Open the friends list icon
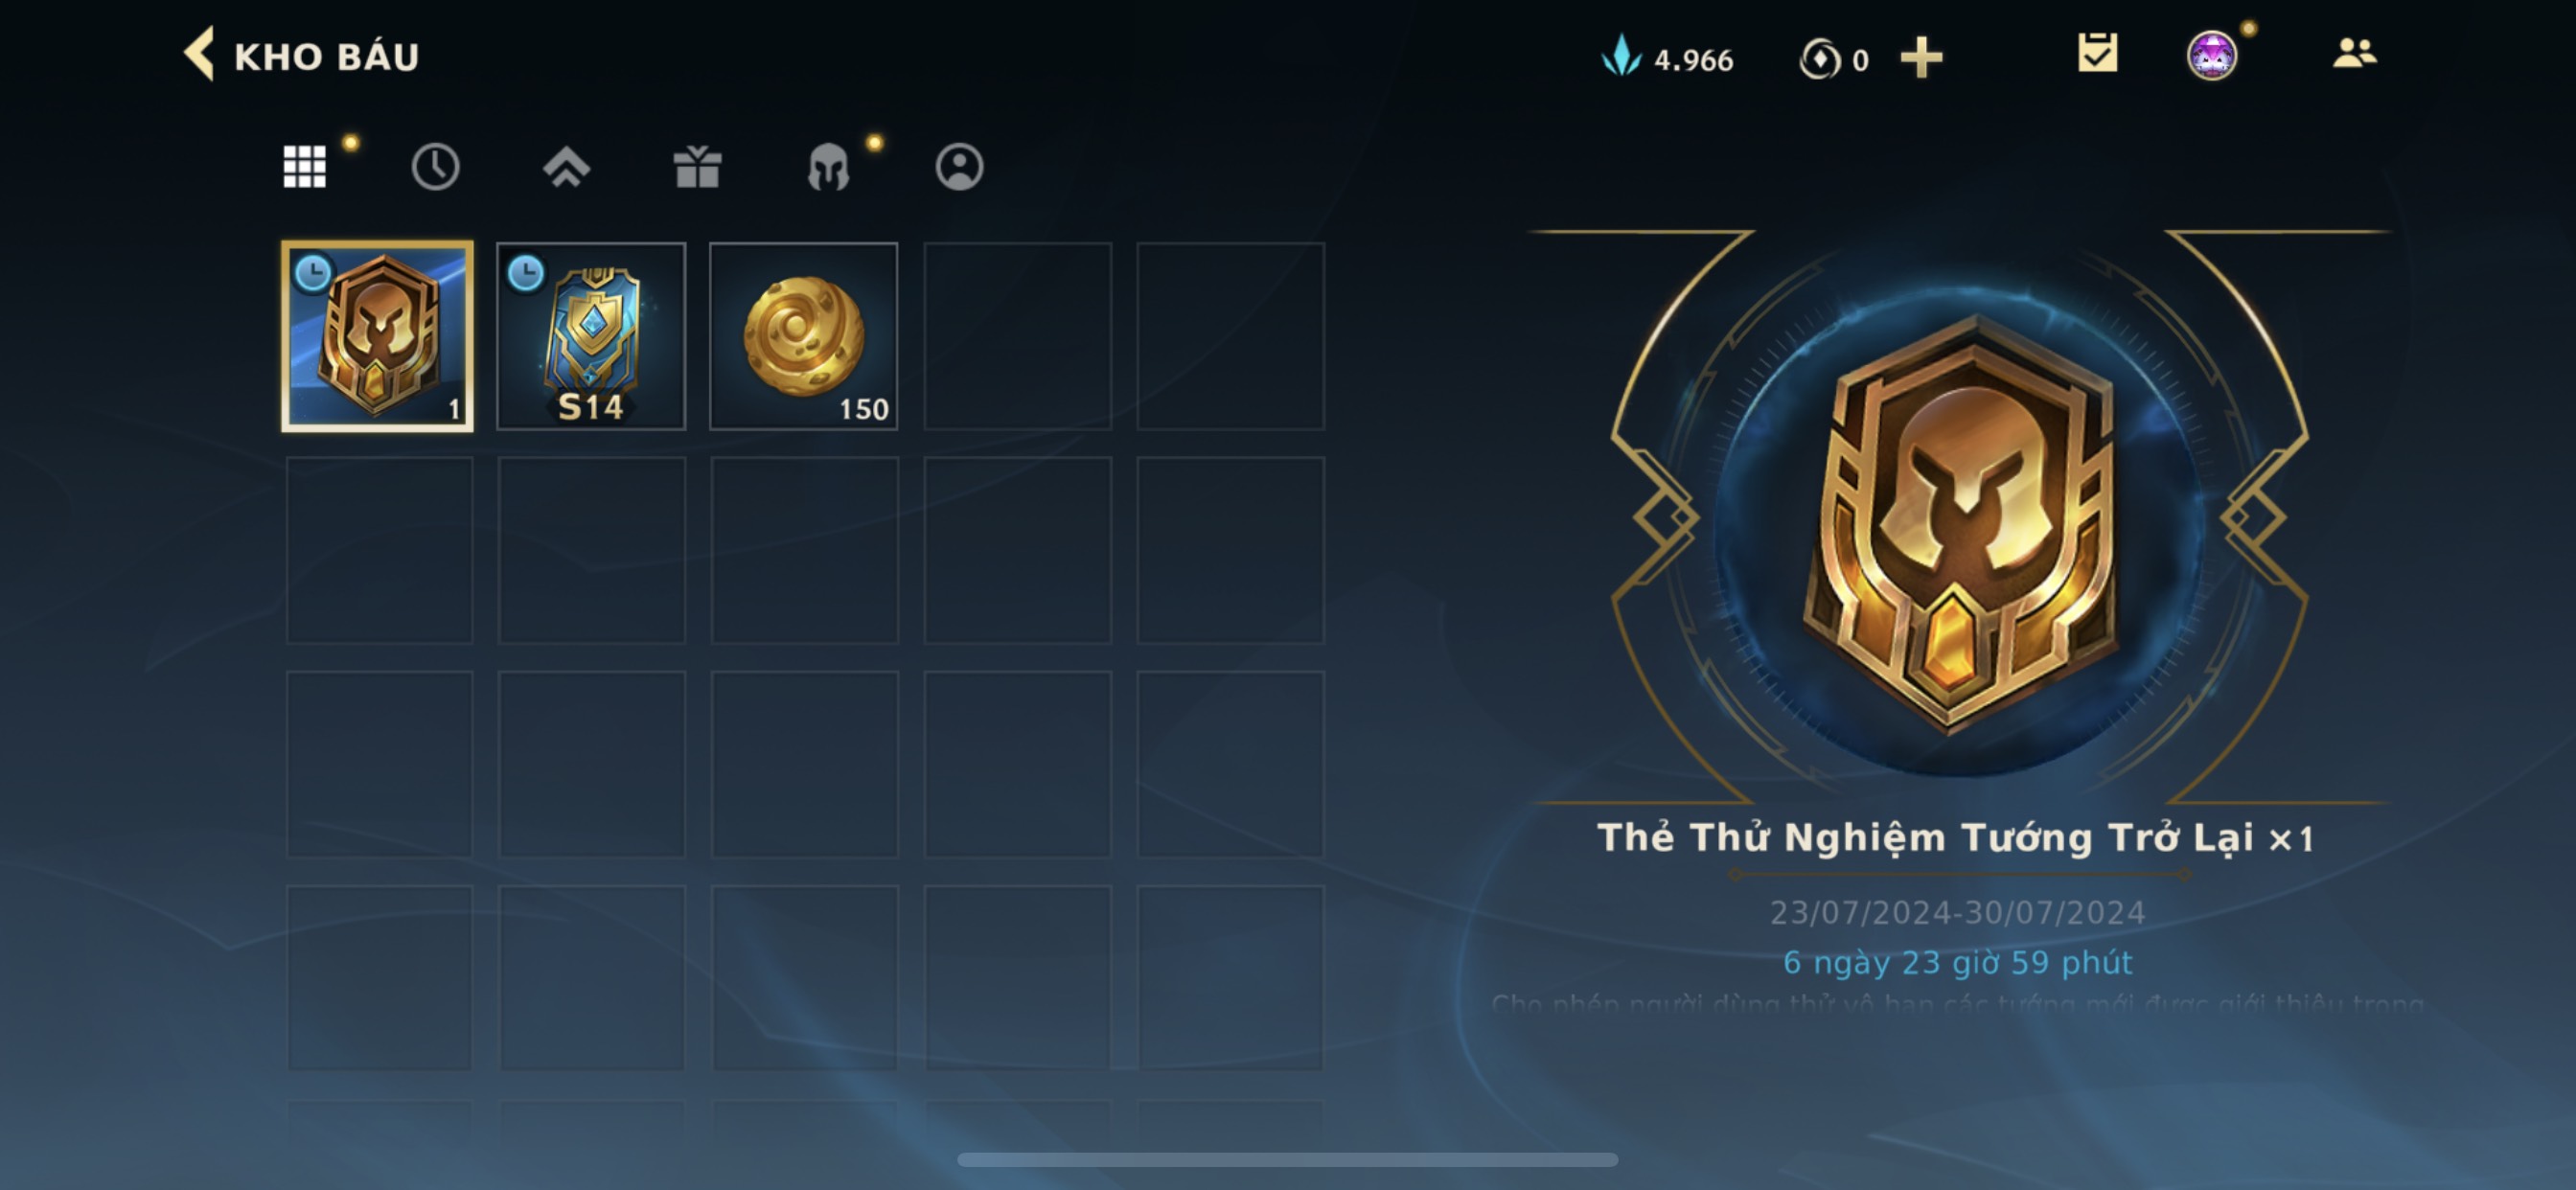The width and height of the screenshot is (2576, 1190). [2354, 53]
